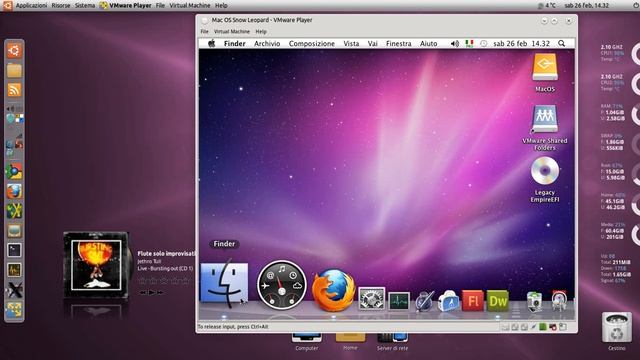Screen dimensions: 640x360
Task: Click the date and time in Ubuntu panel
Action: click(x=586, y=5)
